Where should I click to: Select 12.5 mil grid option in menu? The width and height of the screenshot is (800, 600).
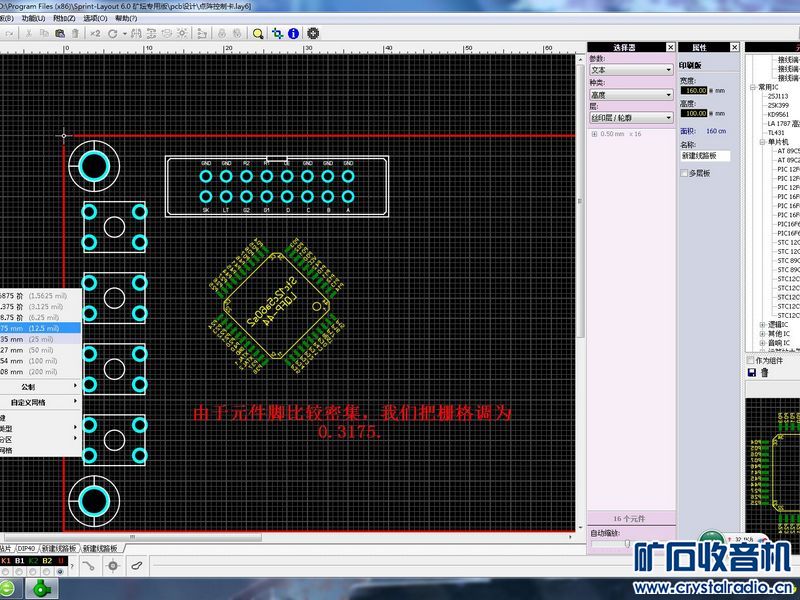click(38, 327)
